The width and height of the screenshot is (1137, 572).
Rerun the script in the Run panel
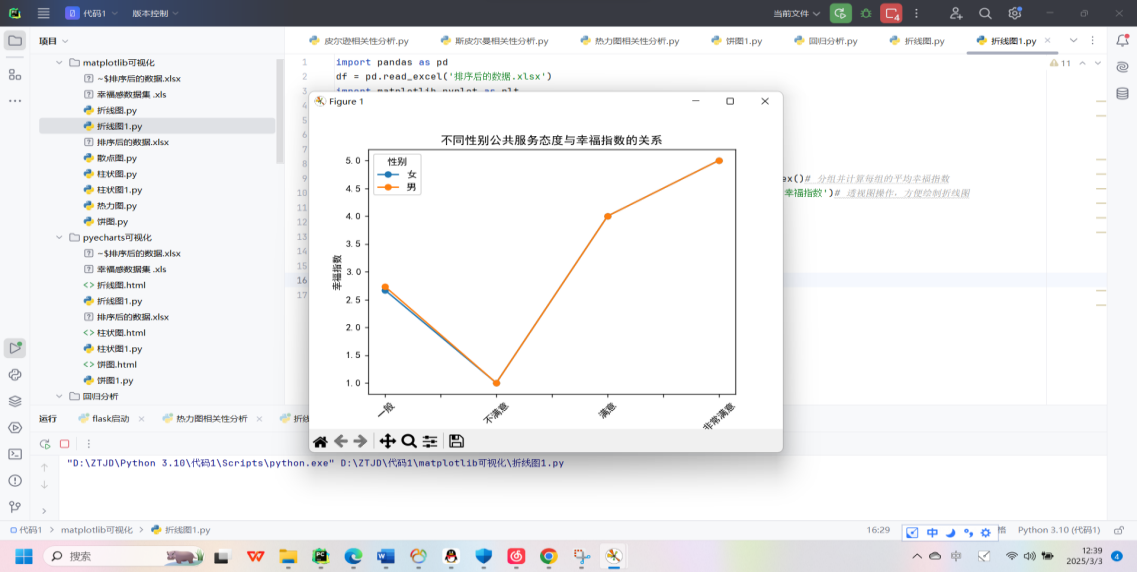pyautogui.click(x=45, y=444)
